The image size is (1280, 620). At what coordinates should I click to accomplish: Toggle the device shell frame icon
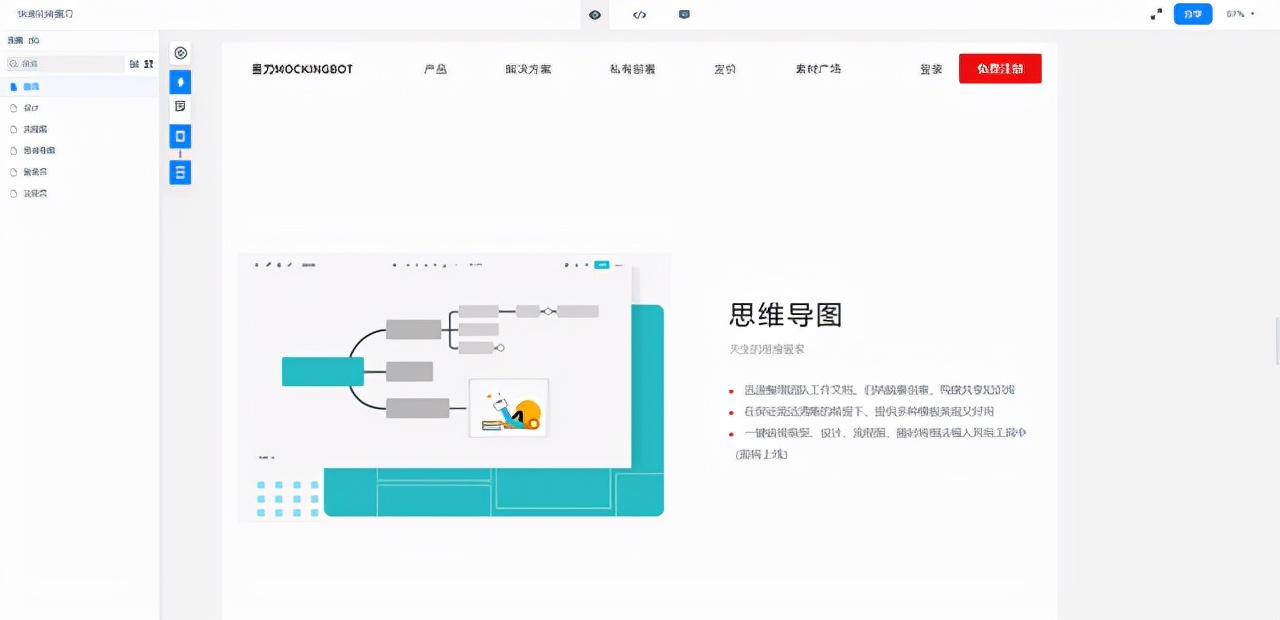tap(180, 136)
